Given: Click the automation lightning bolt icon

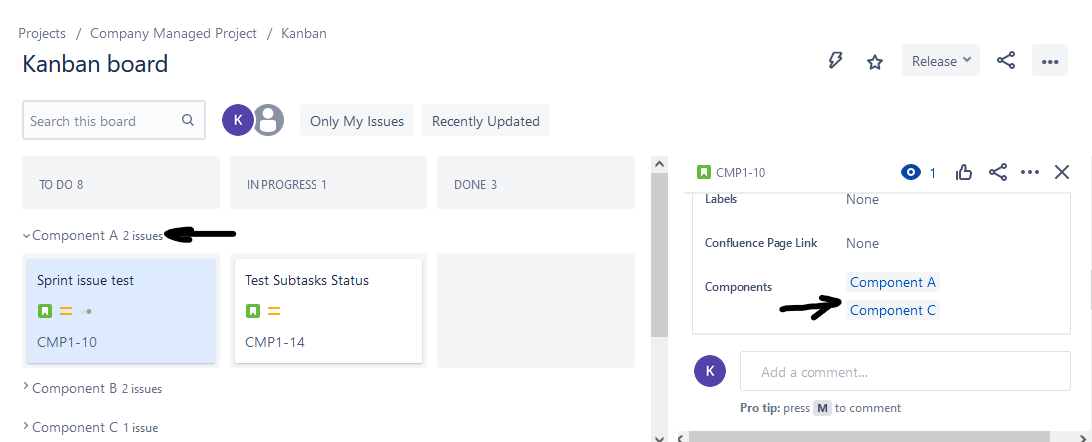Looking at the screenshot, I should click(x=835, y=61).
